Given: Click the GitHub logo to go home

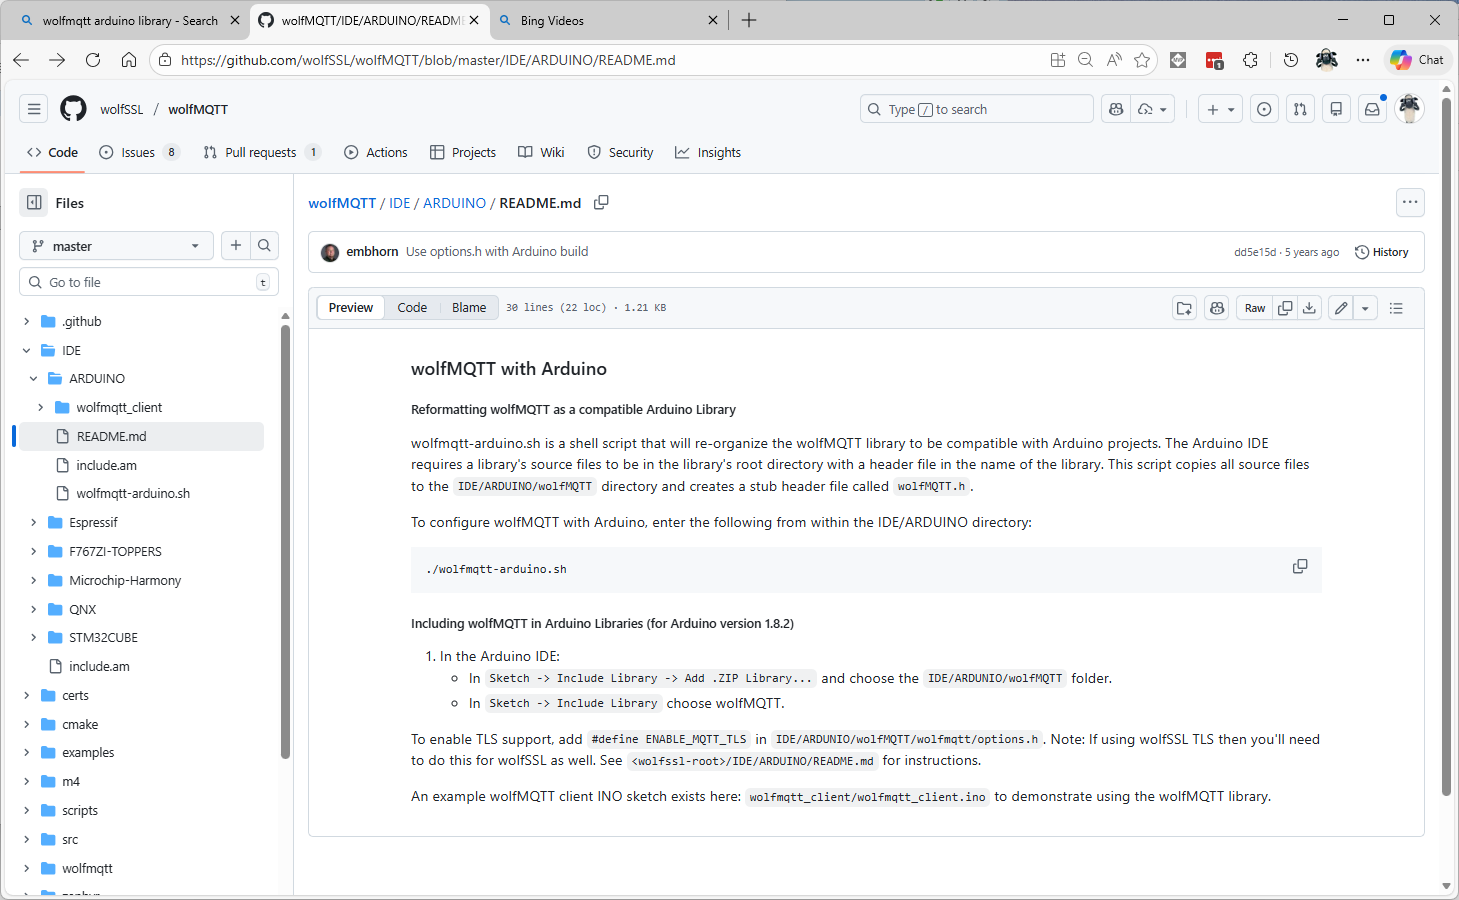Looking at the screenshot, I should pos(73,109).
